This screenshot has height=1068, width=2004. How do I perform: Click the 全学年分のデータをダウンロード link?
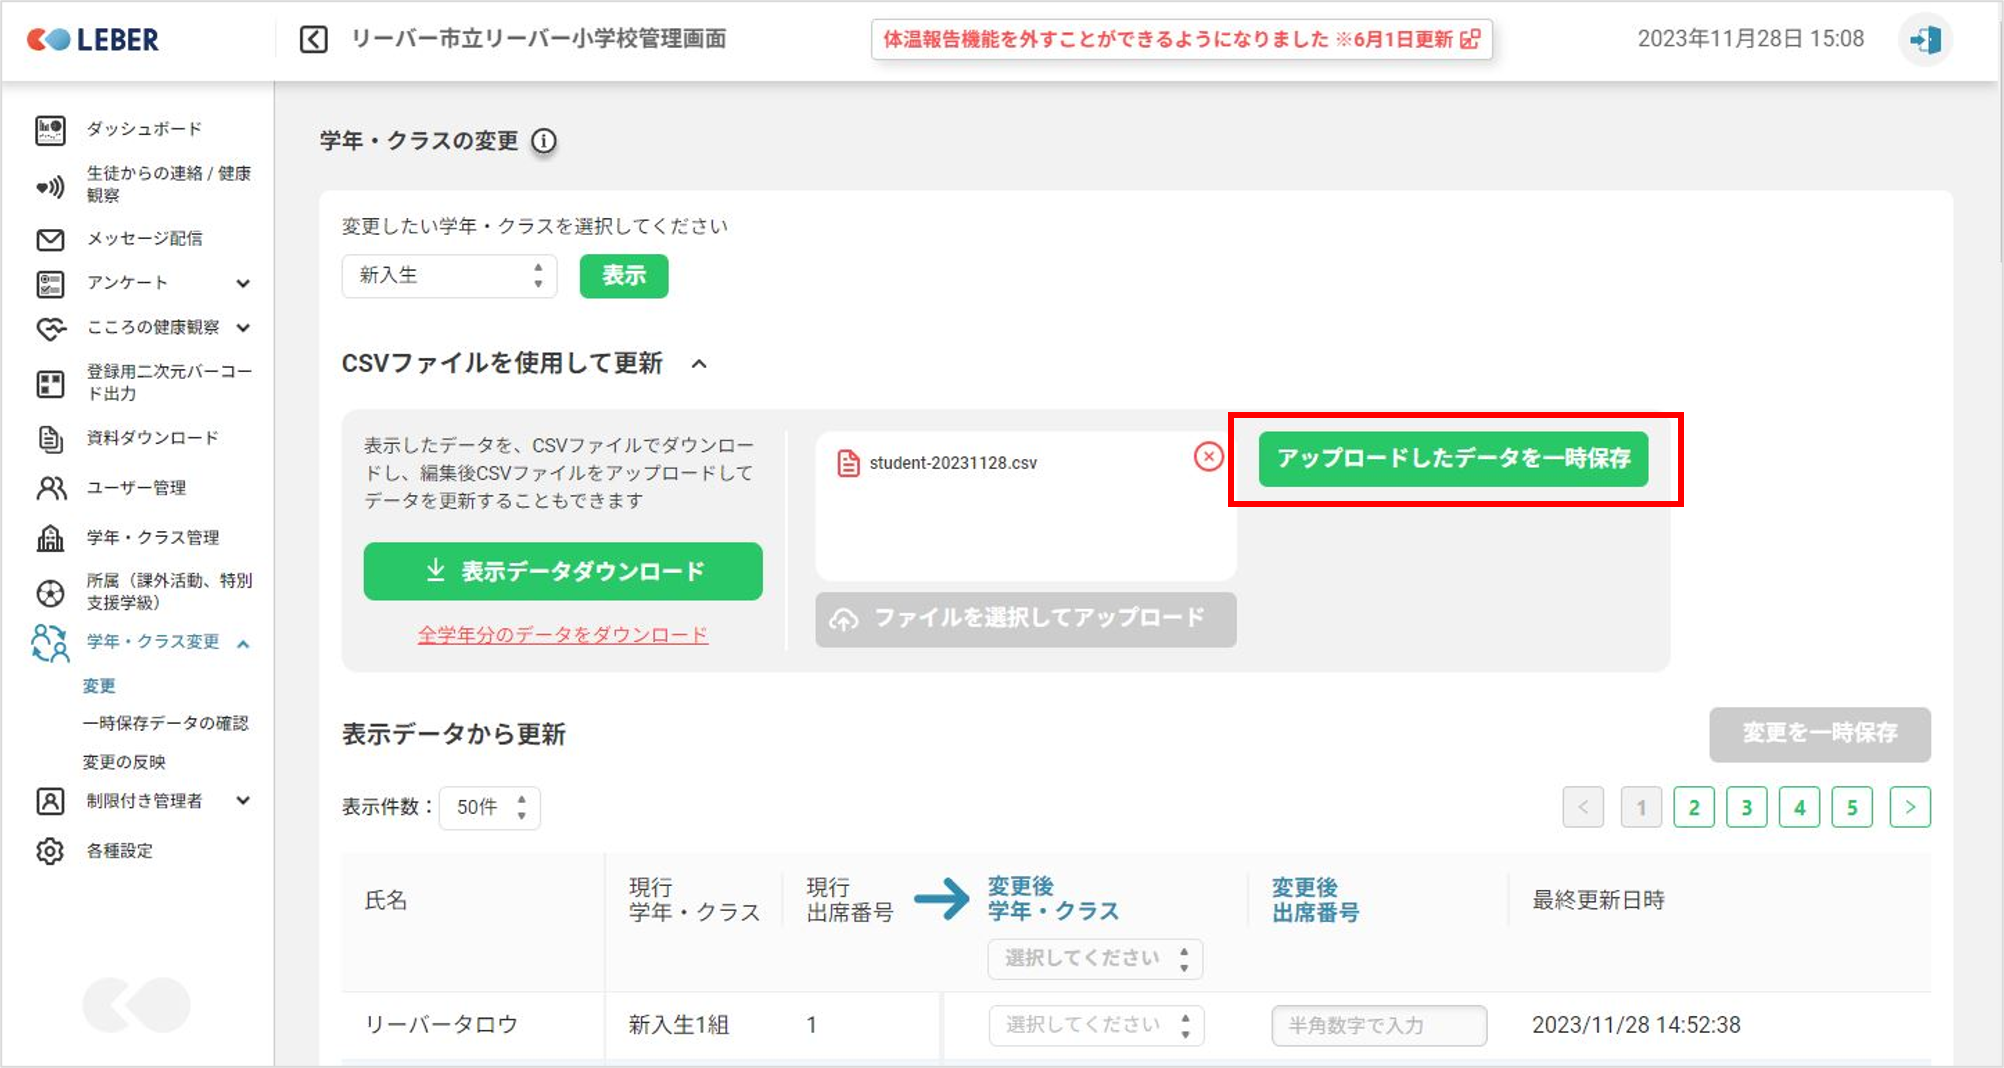tap(562, 635)
